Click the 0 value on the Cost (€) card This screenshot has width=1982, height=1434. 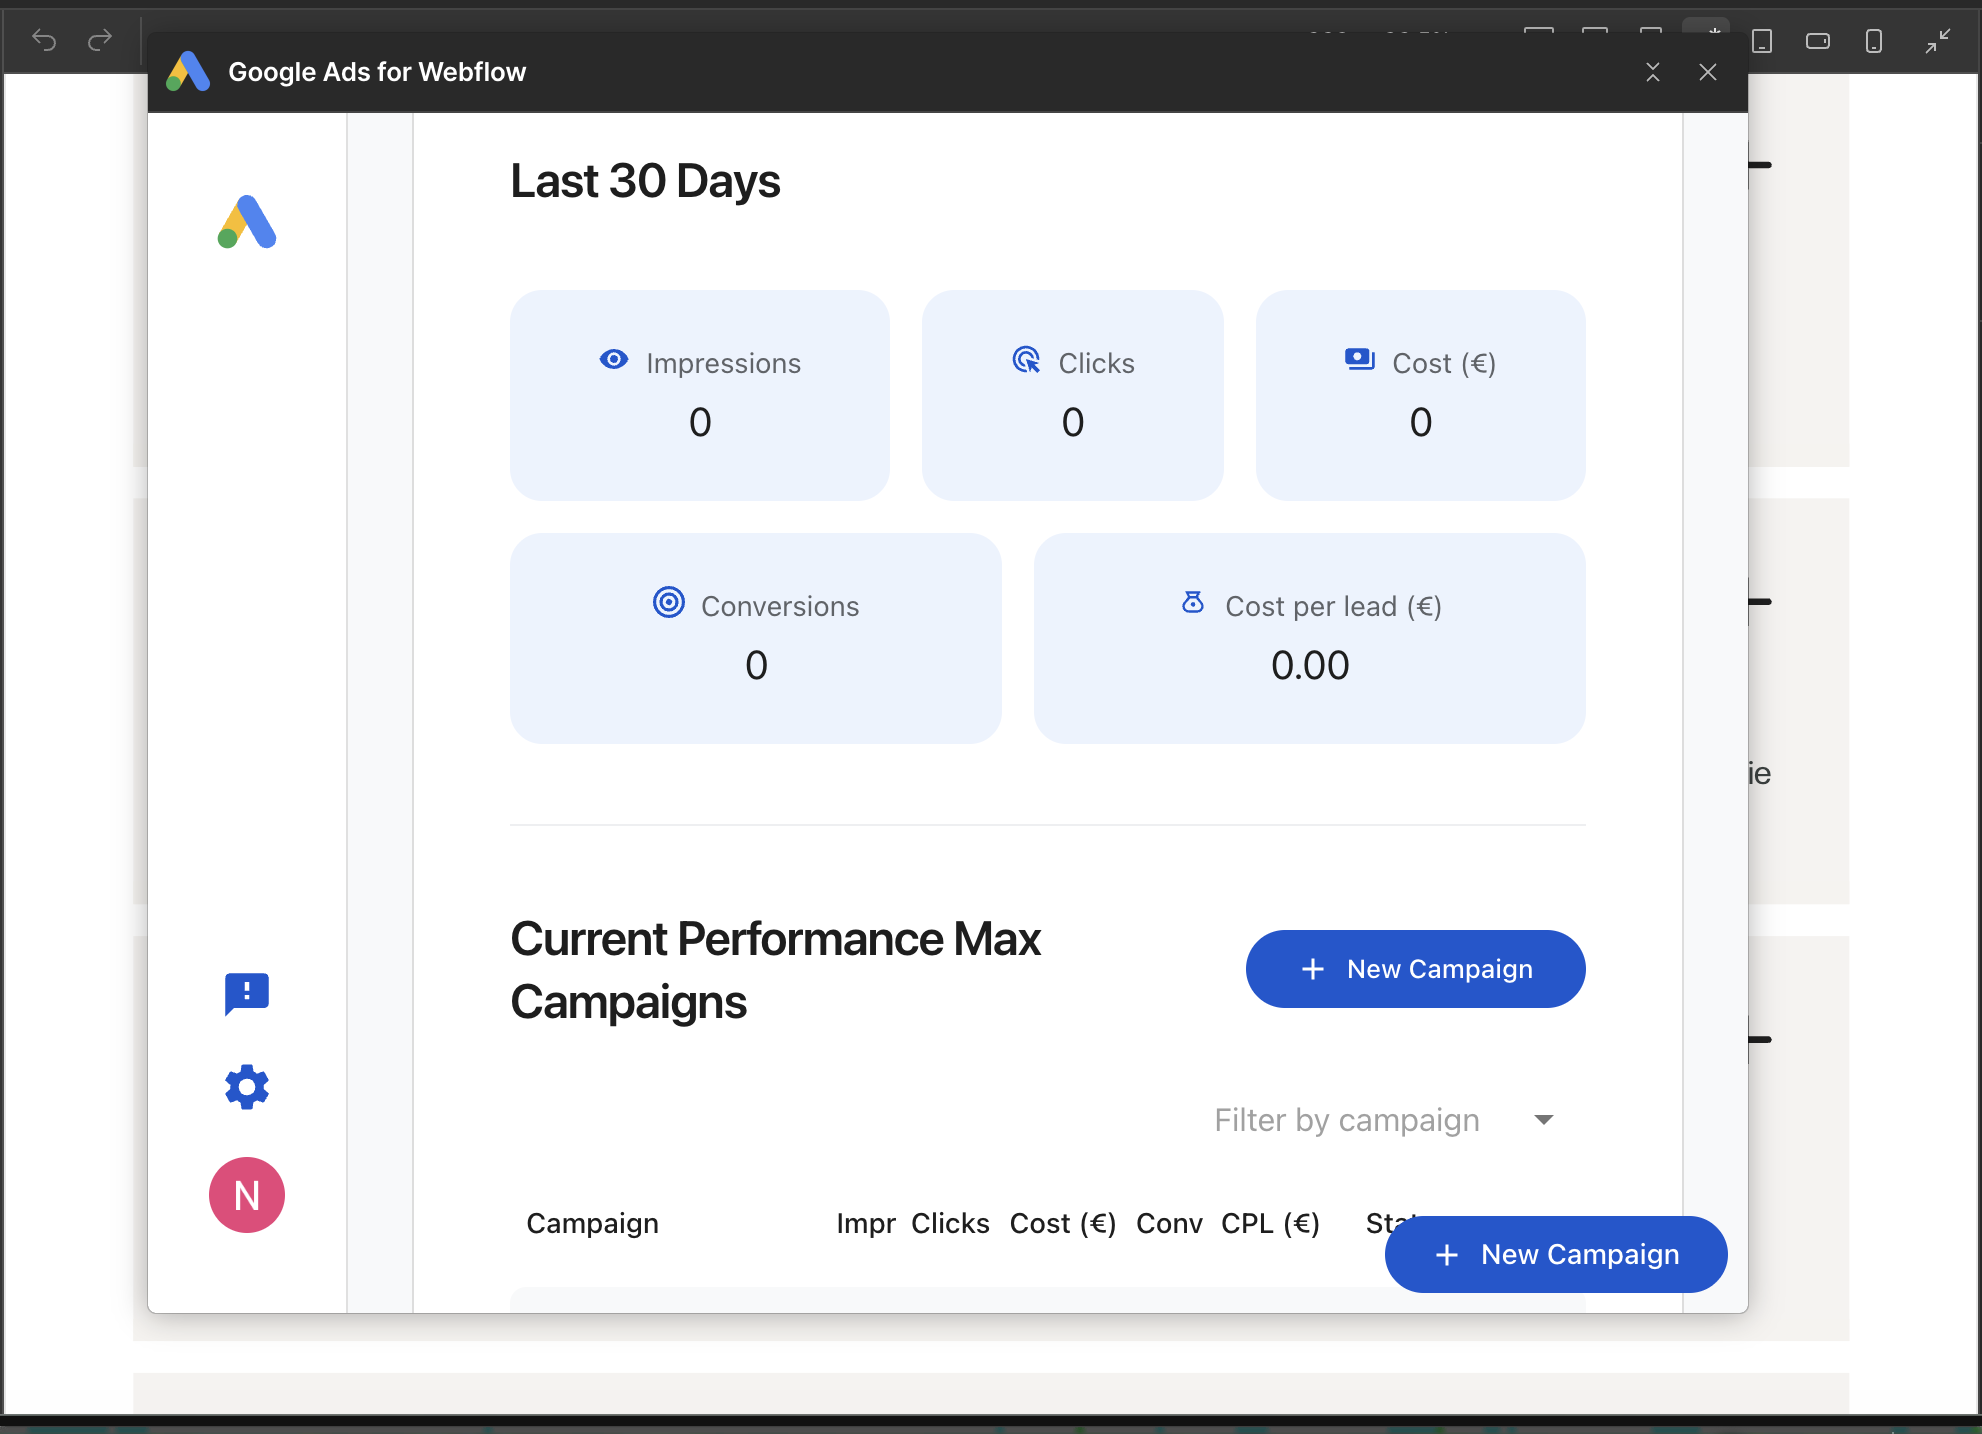click(x=1421, y=422)
